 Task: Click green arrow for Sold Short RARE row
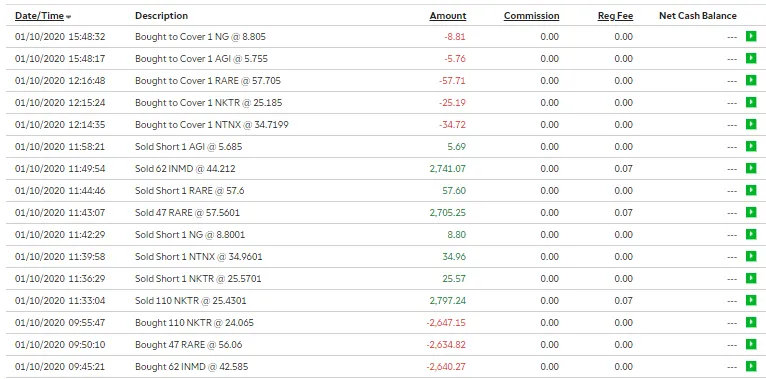tap(751, 190)
